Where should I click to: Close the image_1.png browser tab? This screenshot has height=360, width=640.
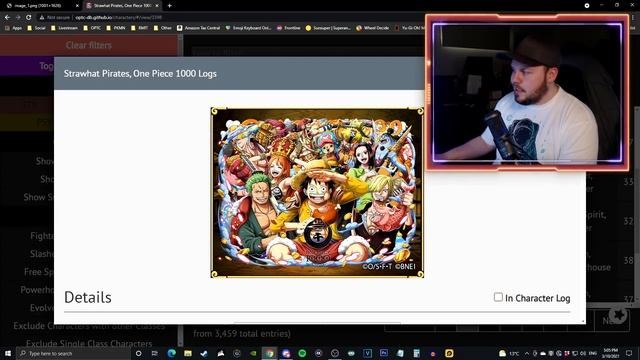(x=77, y=6)
